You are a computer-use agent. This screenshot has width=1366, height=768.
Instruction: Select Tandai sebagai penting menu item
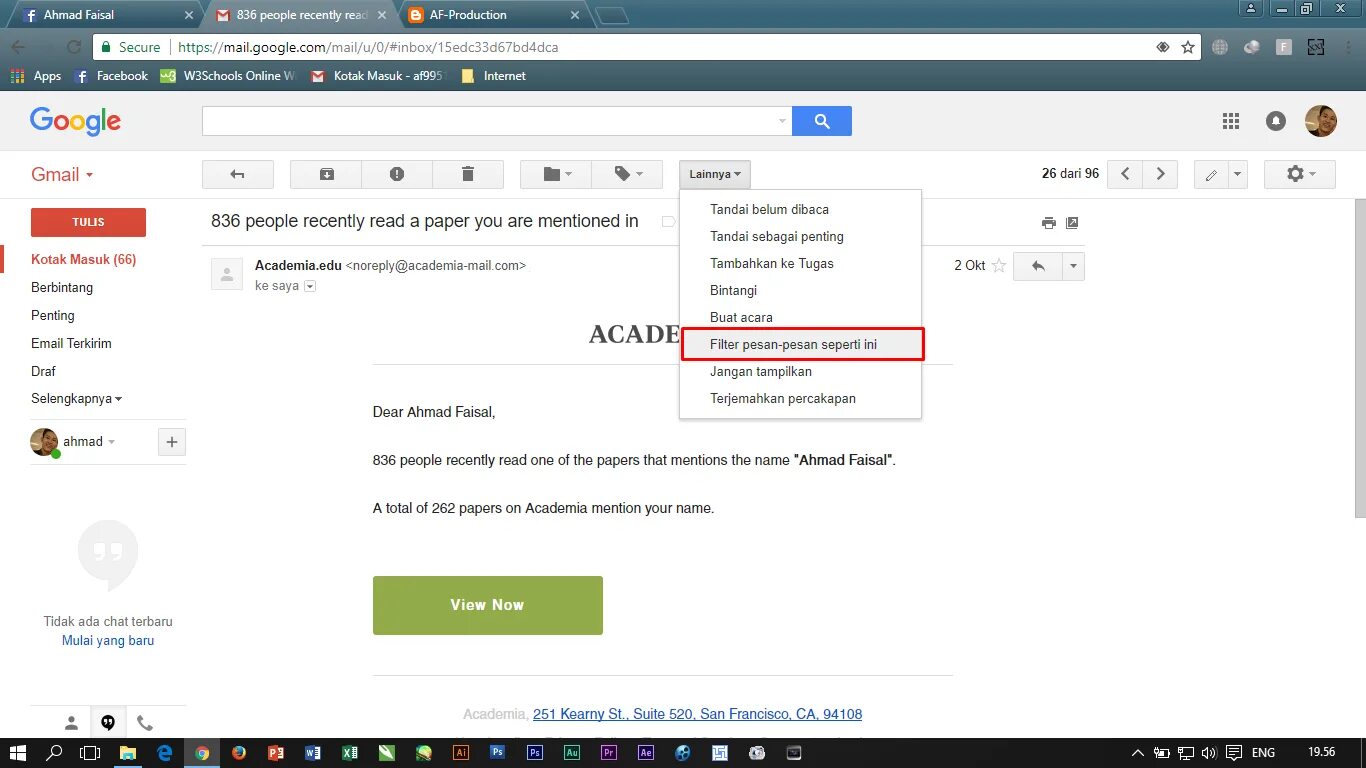(800, 236)
